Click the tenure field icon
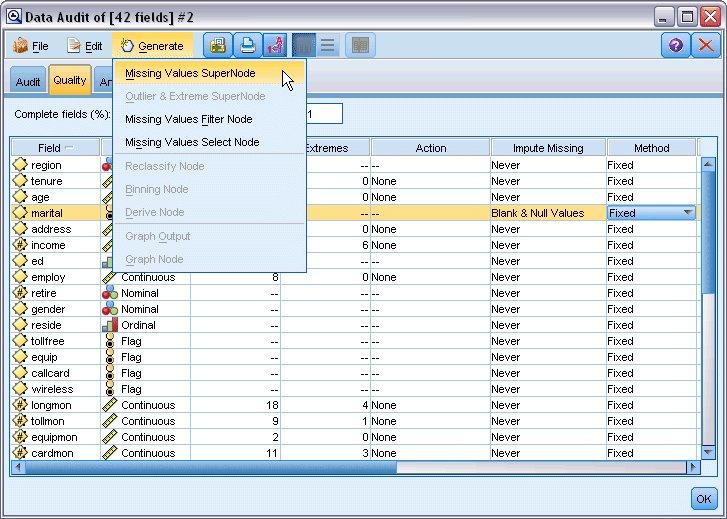This screenshot has width=727, height=519. pyautogui.click(x=20, y=181)
